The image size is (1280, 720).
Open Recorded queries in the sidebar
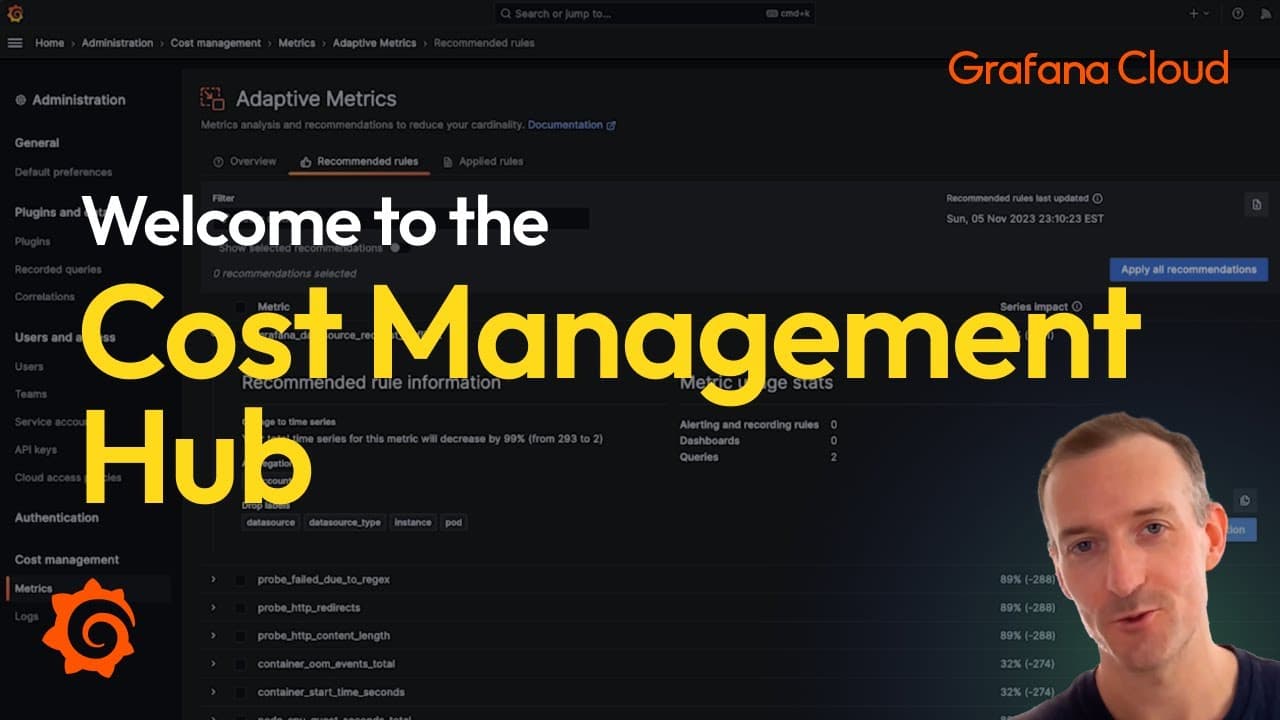coord(58,269)
